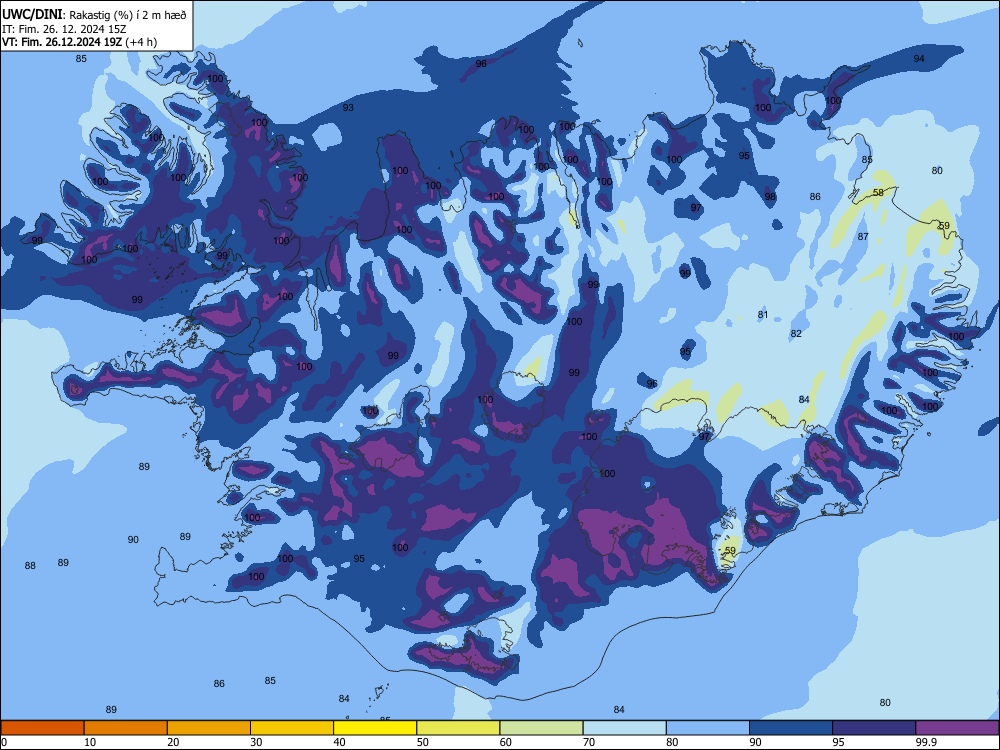1000x750 pixels.
Task: Pick the 81 value in the eastern highlands
Action: 763,314
